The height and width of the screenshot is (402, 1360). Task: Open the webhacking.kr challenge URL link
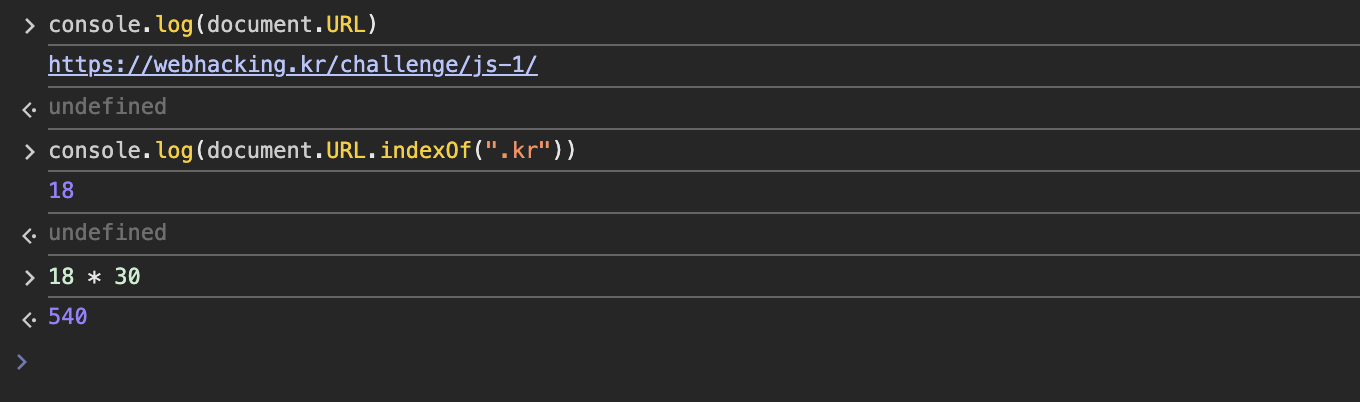[x=293, y=65]
